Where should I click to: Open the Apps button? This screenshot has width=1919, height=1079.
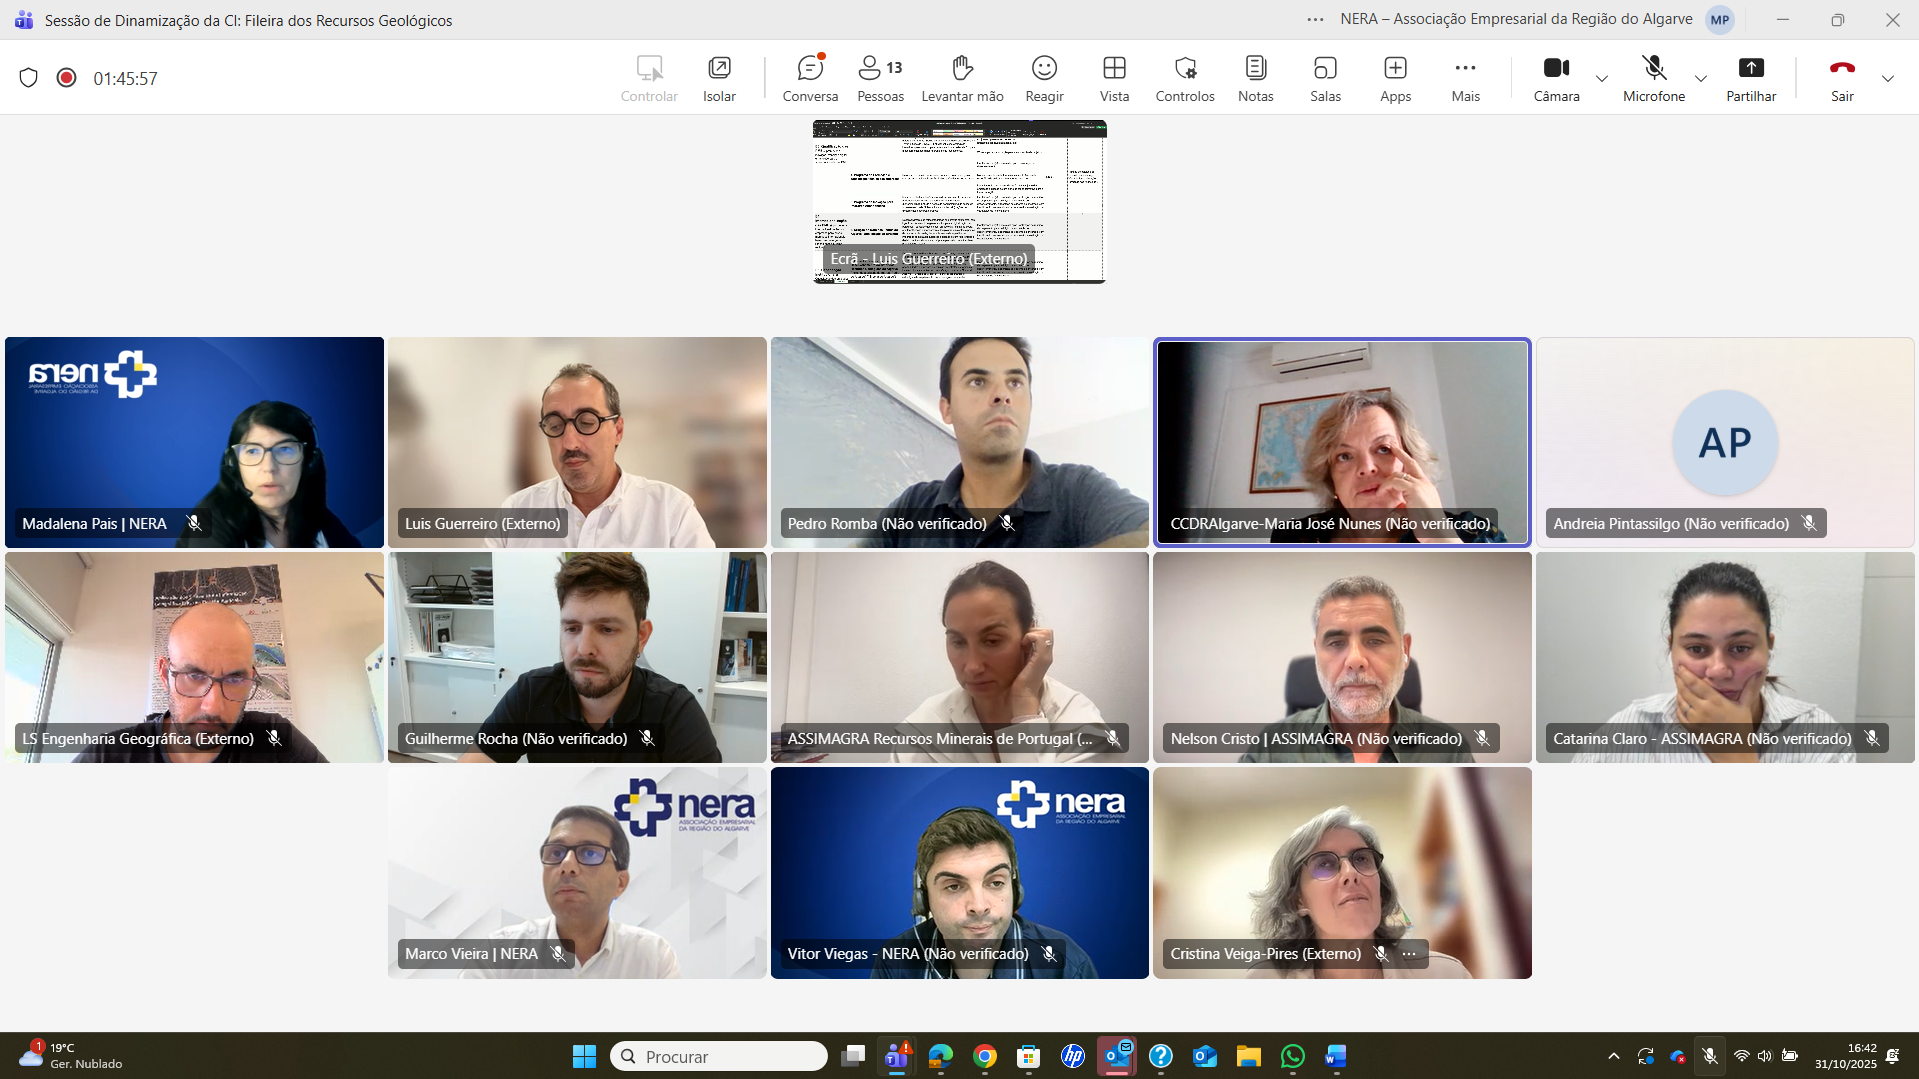(1395, 78)
